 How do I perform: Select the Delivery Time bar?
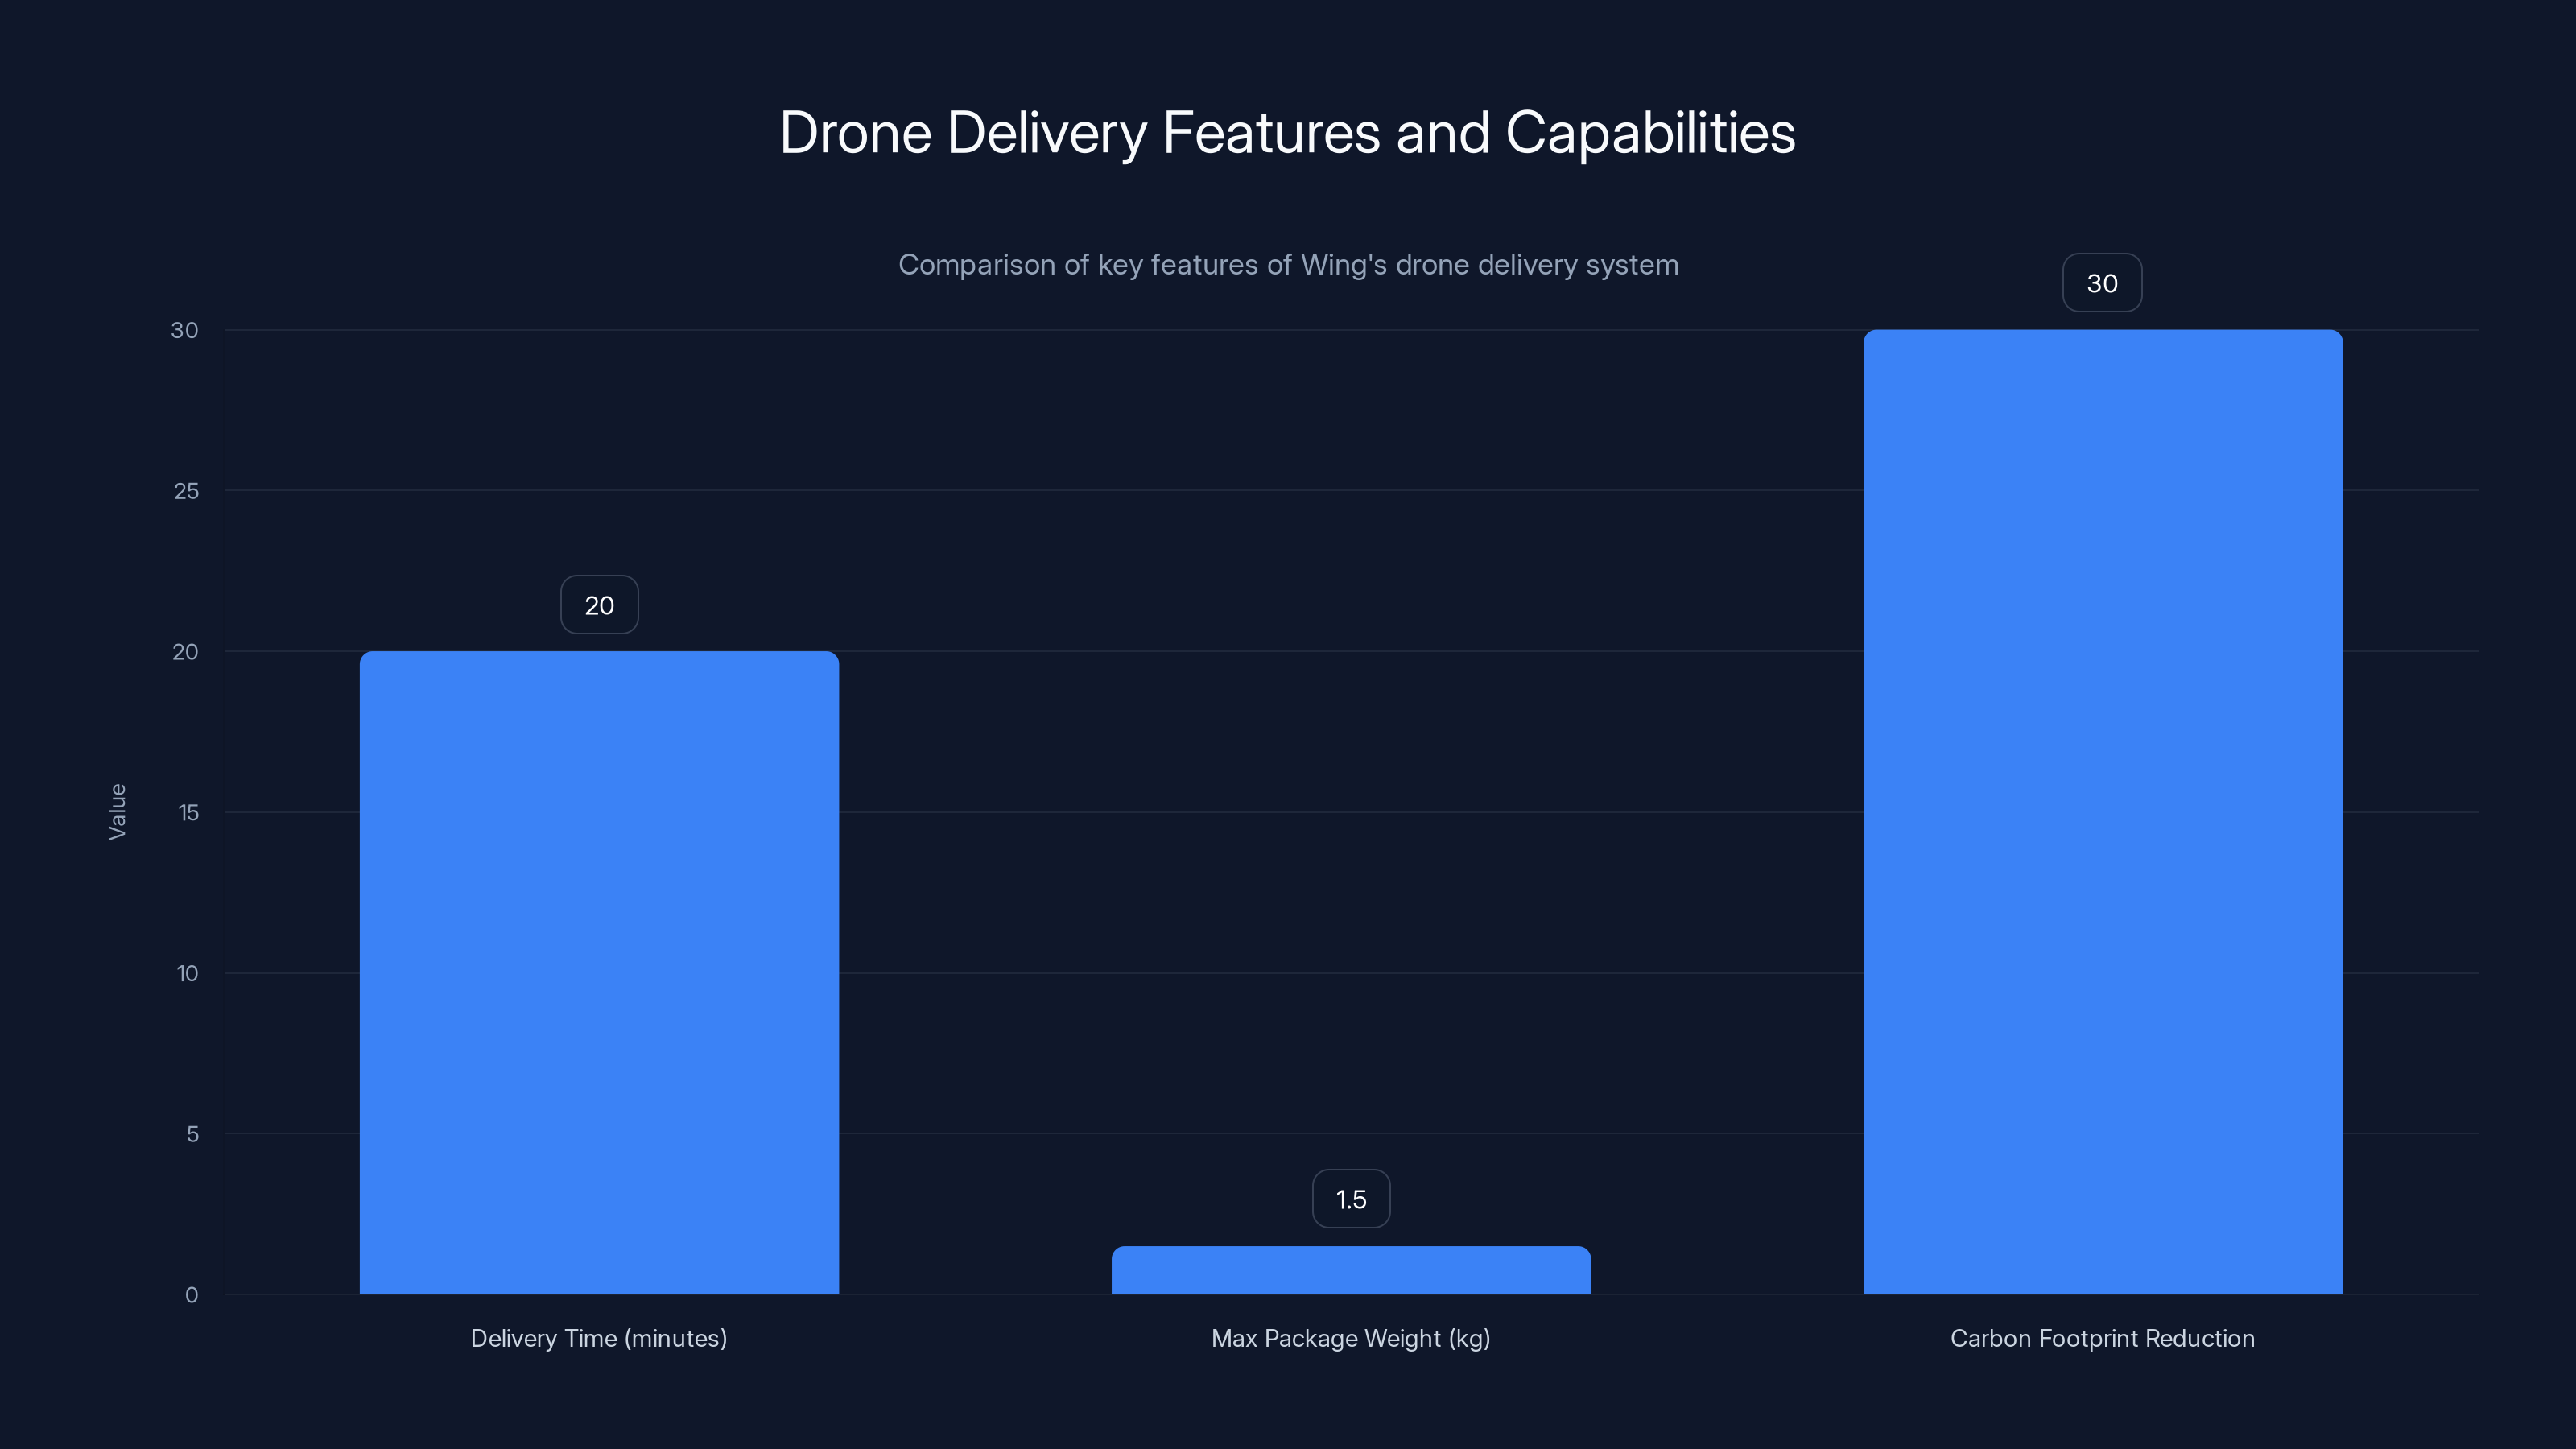coord(599,970)
